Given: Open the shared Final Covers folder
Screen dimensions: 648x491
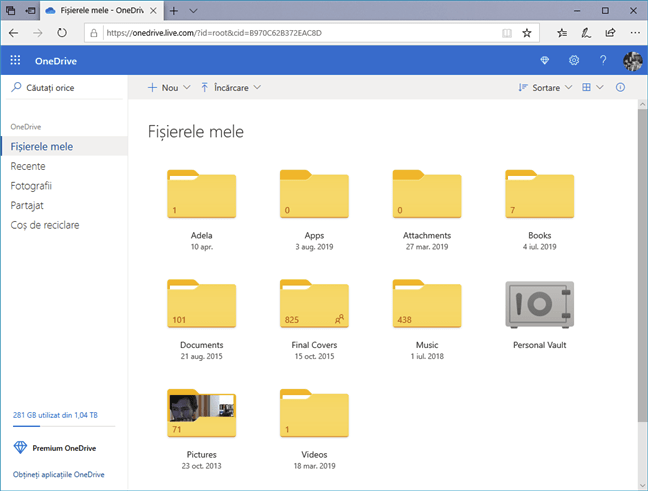Looking at the screenshot, I should click(314, 303).
